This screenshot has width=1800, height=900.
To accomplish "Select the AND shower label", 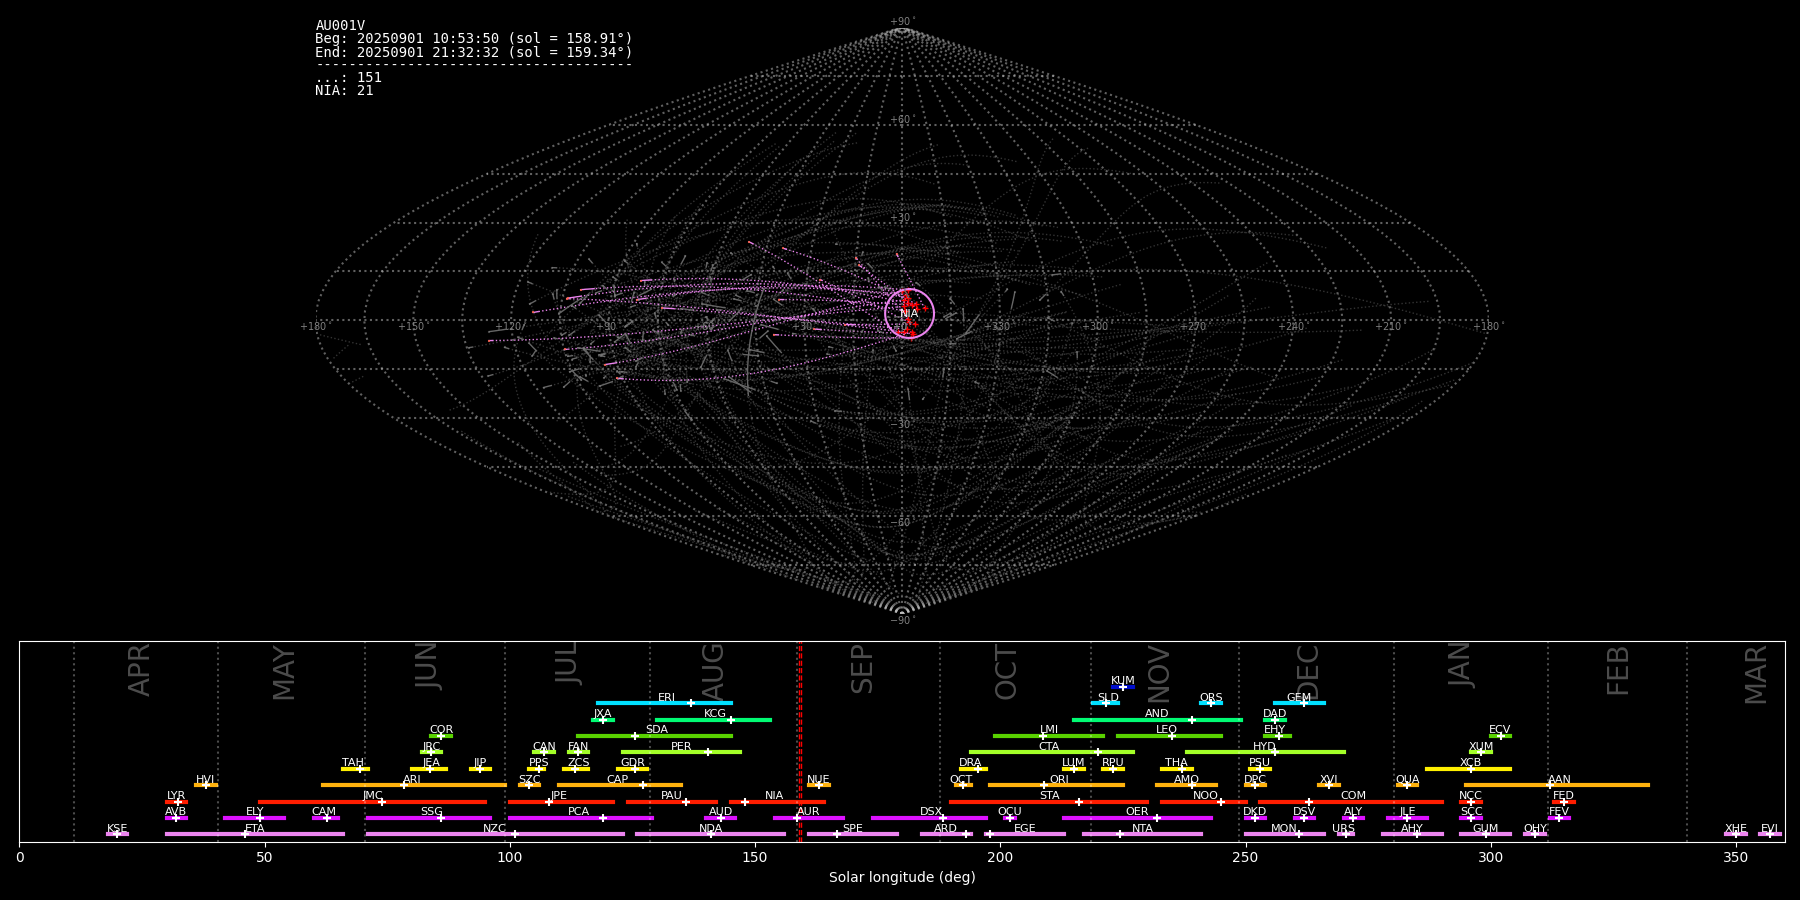I will tap(1157, 713).
